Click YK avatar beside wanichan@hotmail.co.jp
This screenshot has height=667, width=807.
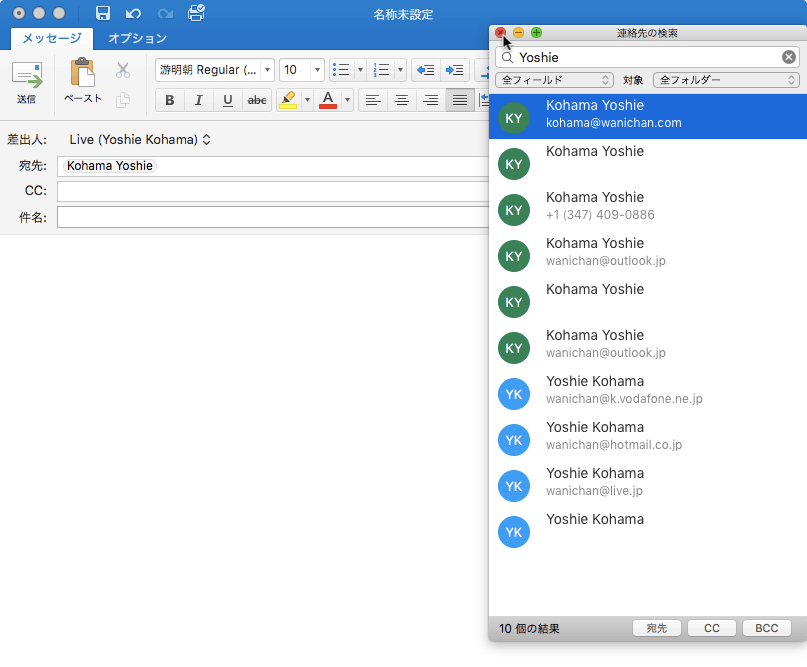click(x=514, y=440)
